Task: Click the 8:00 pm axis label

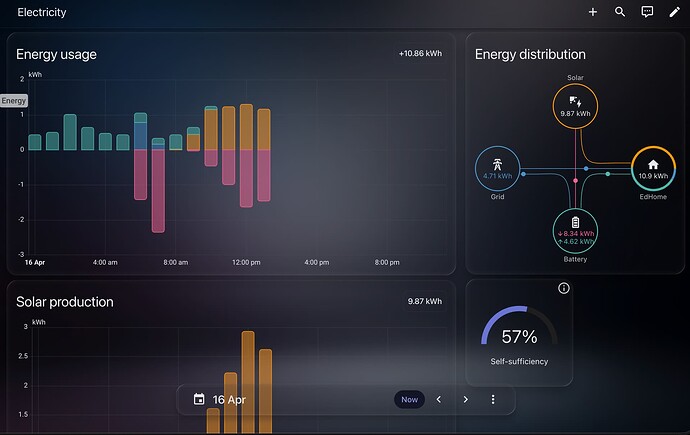Action: (x=387, y=263)
